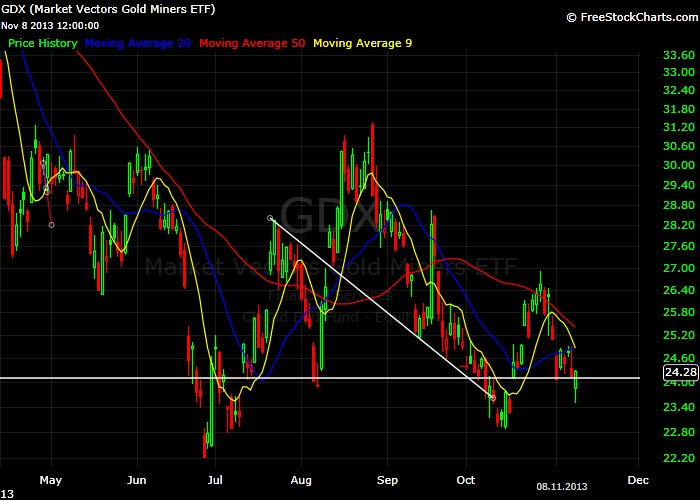Select the small red line's lower end handle
This screenshot has height=500, width=700.
pyautogui.click(x=52, y=225)
